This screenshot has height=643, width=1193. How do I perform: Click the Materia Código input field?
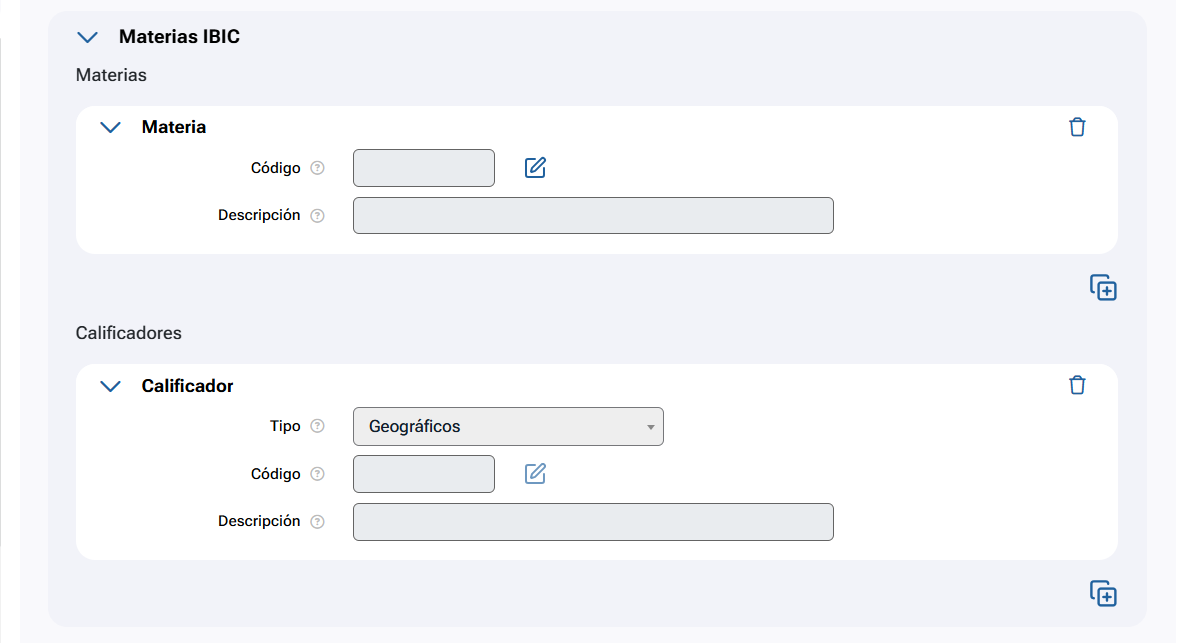(424, 168)
